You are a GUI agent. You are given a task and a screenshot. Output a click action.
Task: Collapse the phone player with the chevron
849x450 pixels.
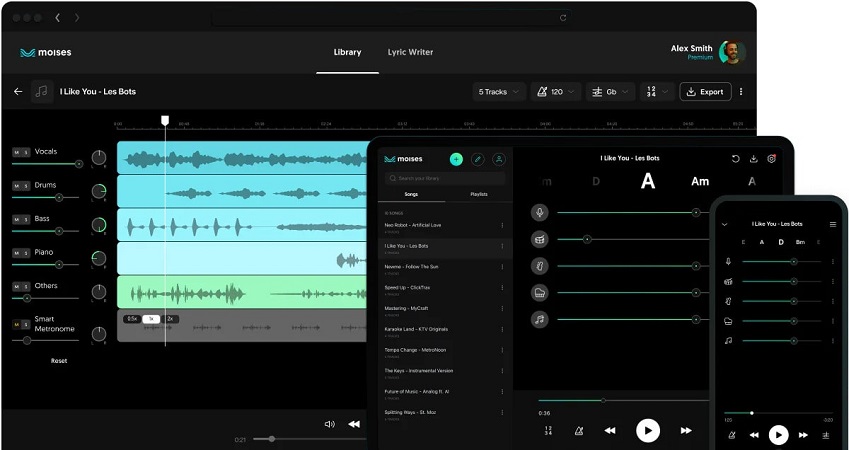724,224
